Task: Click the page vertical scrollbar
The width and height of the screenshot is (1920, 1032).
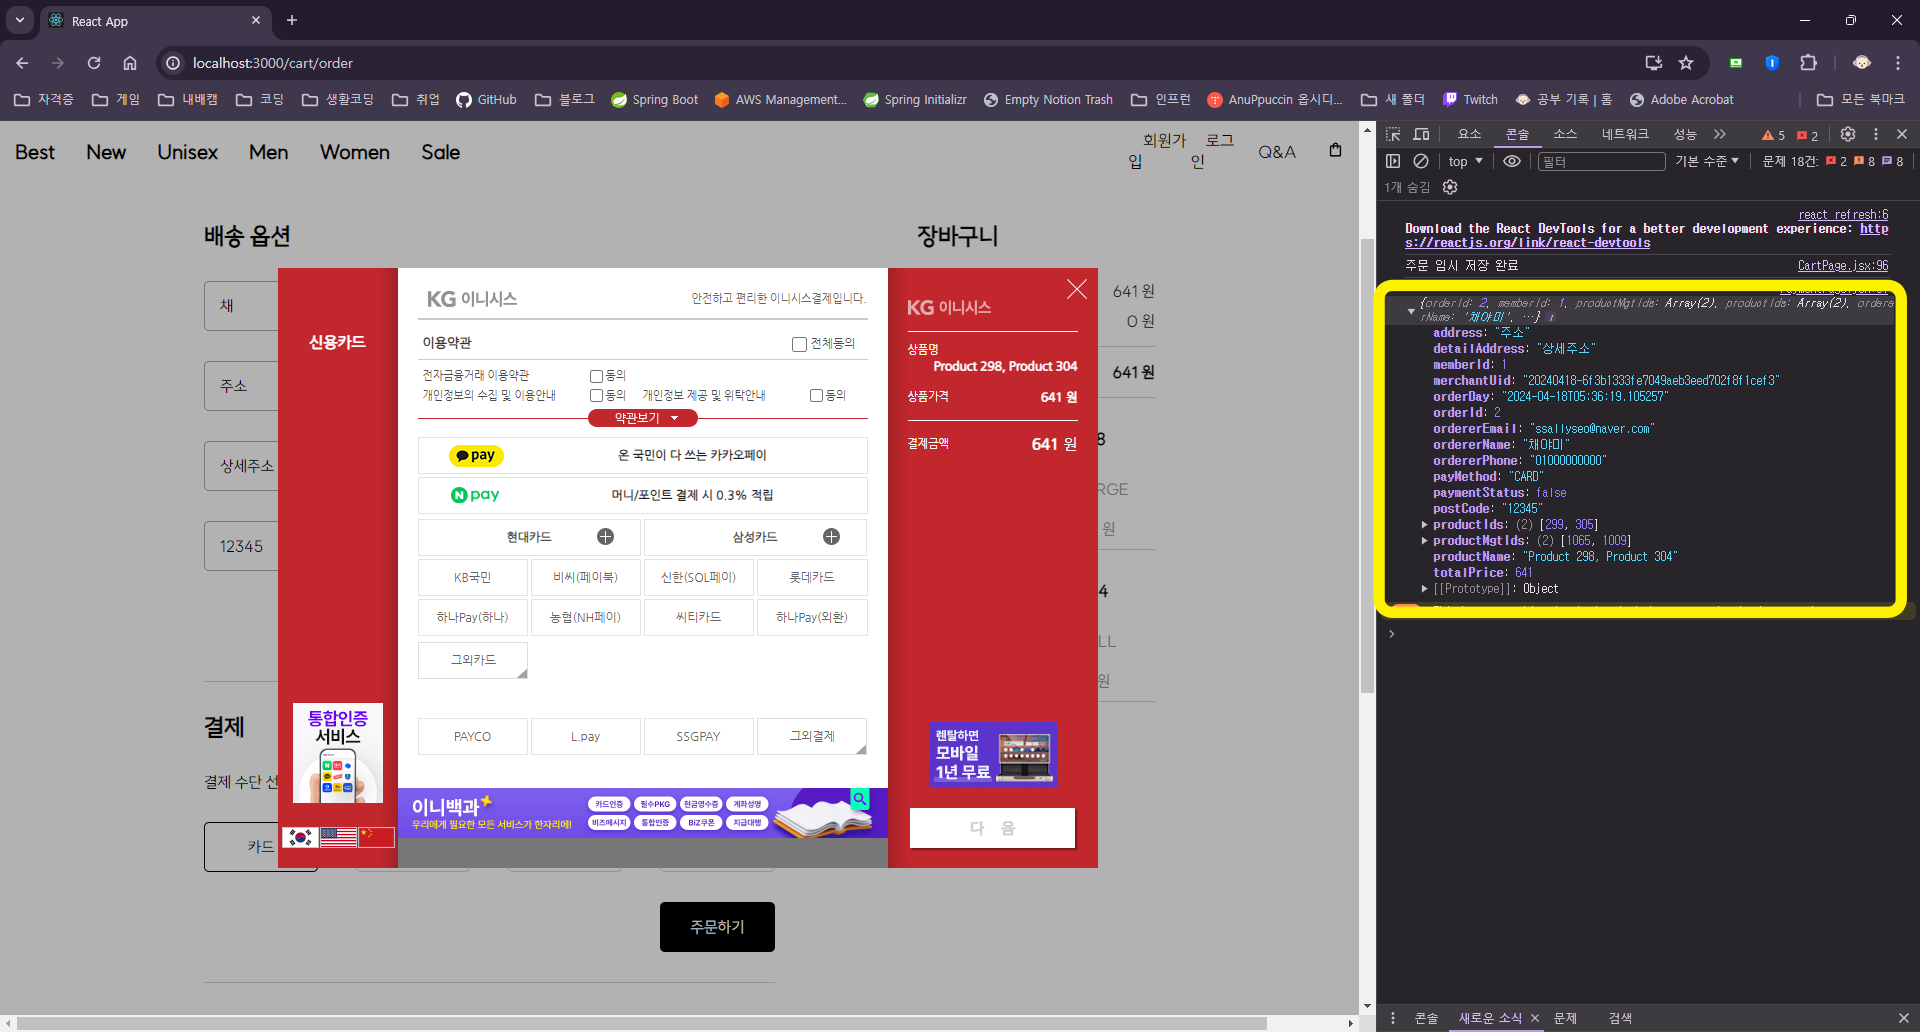Action: click(x=1367, y=465)
